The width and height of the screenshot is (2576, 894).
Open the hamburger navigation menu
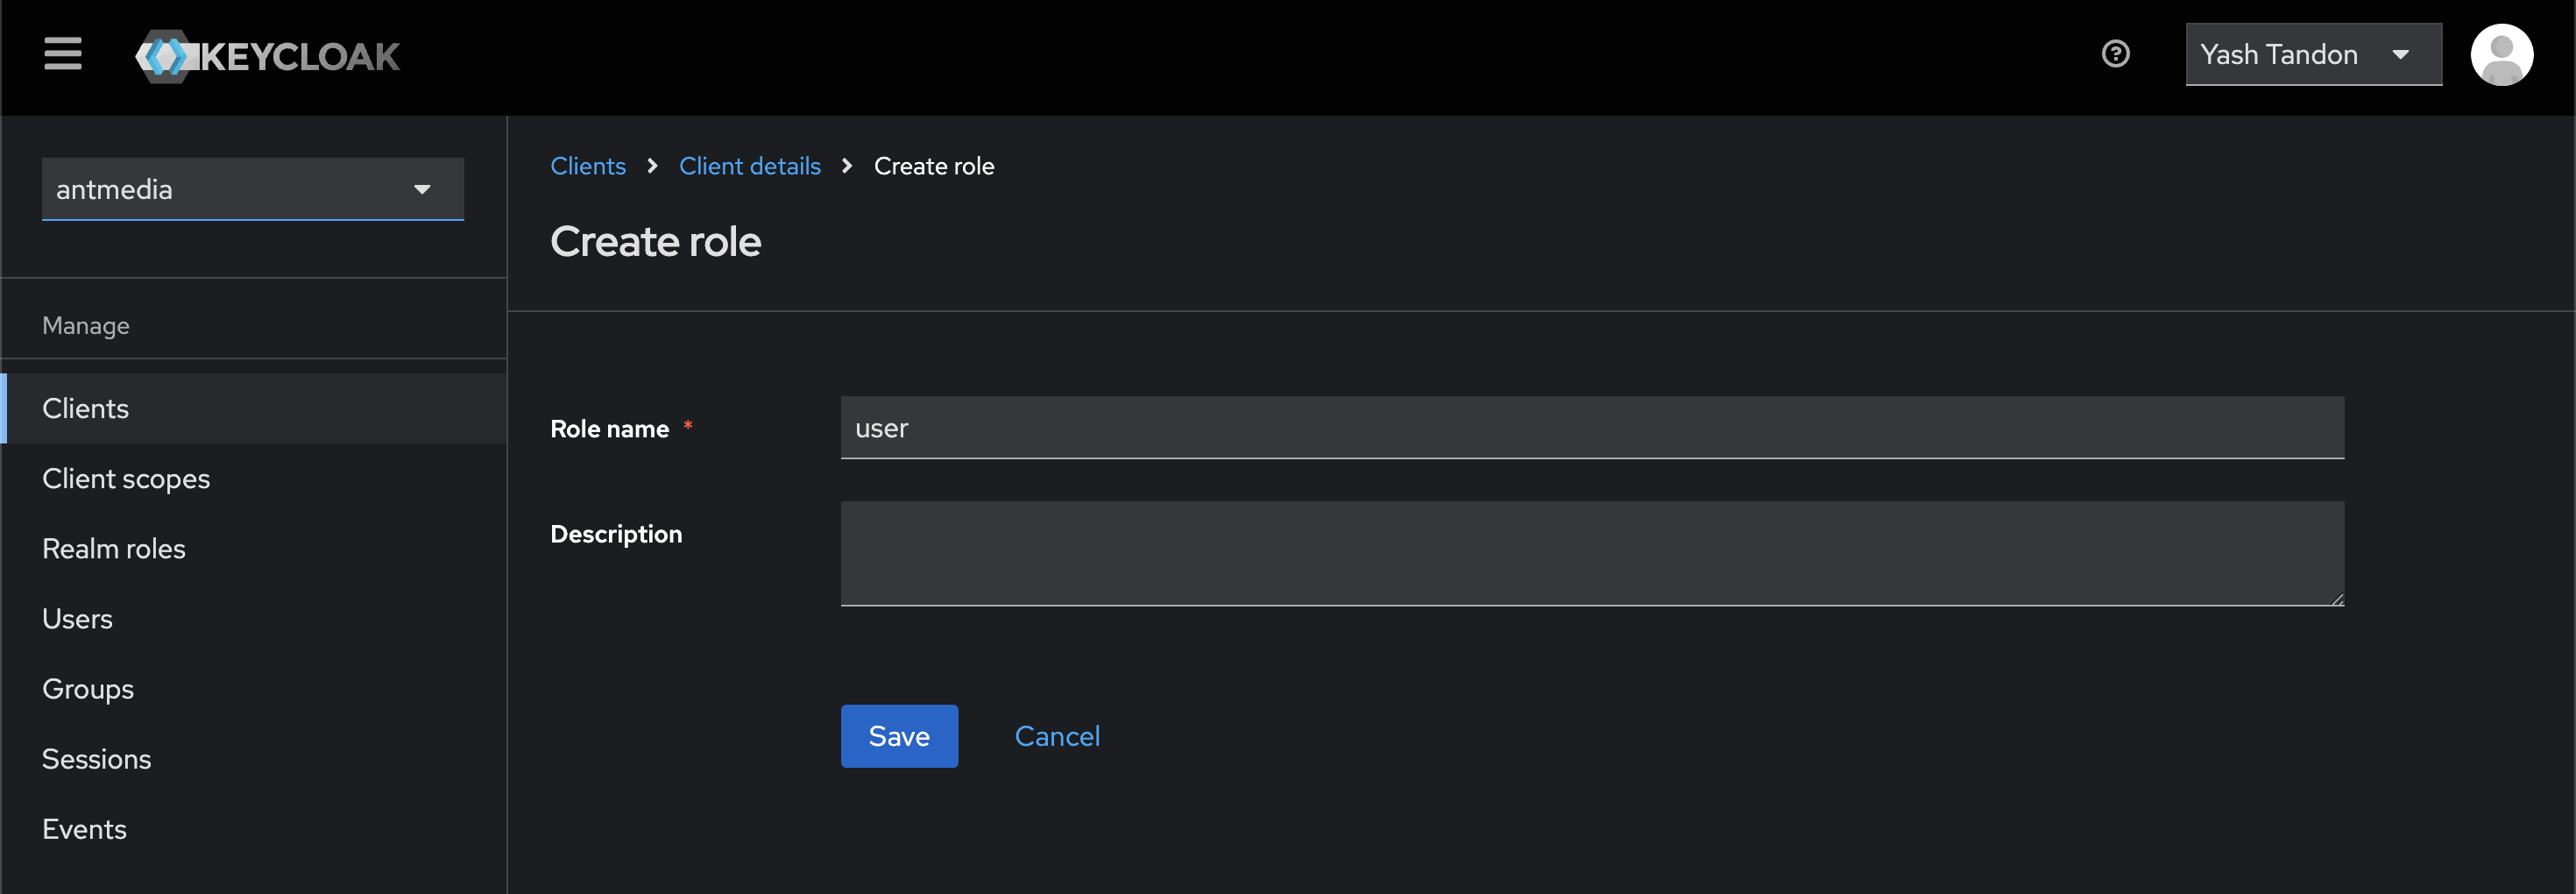(x=63, y=54)
